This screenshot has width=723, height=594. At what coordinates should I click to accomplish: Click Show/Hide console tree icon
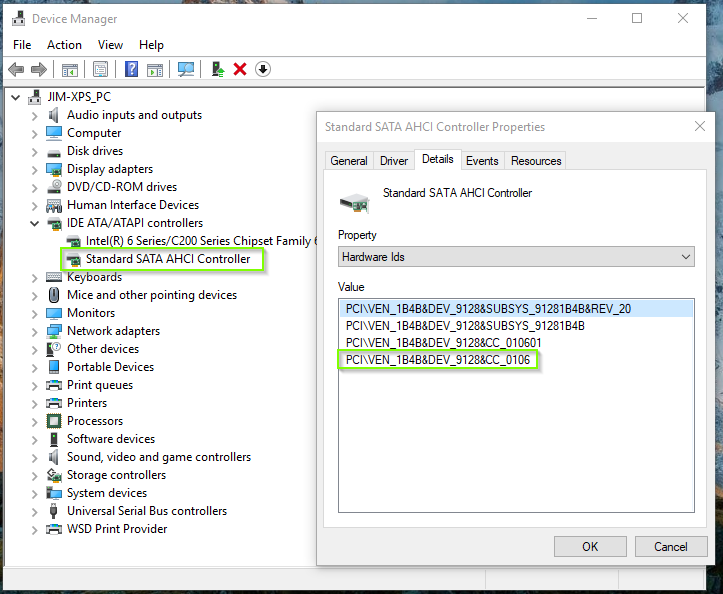(70, 69)
